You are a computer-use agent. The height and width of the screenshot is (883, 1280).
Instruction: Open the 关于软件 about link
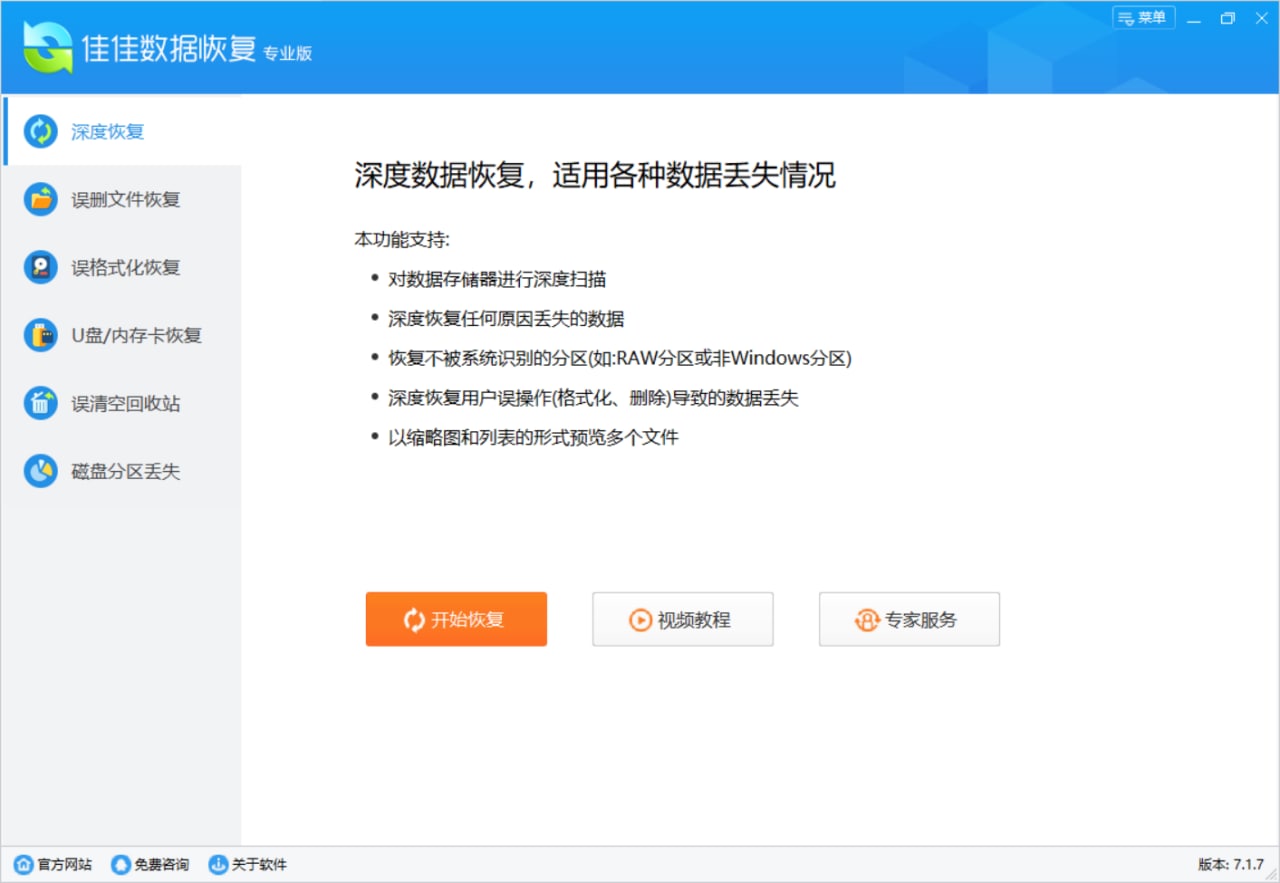(259, 865)
